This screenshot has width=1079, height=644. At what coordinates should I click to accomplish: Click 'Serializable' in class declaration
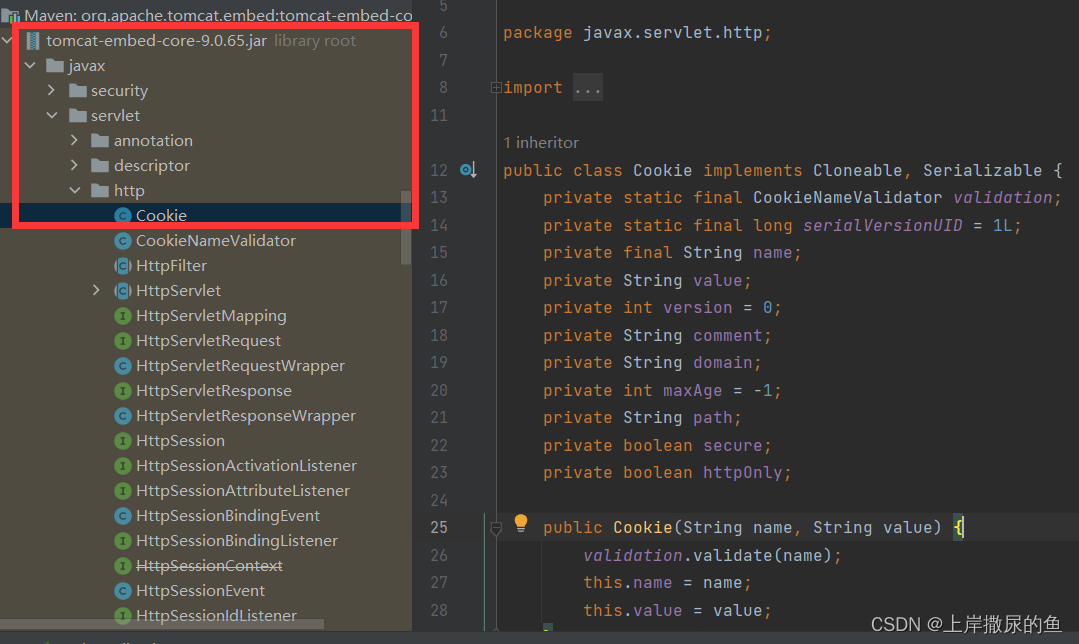coord(982,170)
